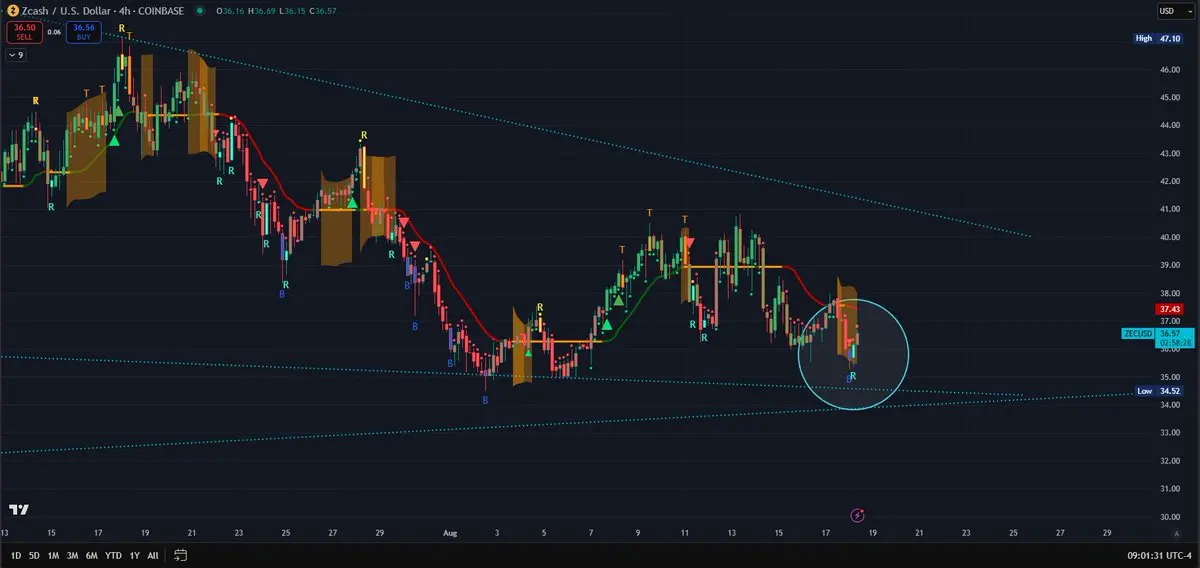Expand the collapsed 9 indicators legend
Screen dimensions: 1200x568
coord(16,55)
